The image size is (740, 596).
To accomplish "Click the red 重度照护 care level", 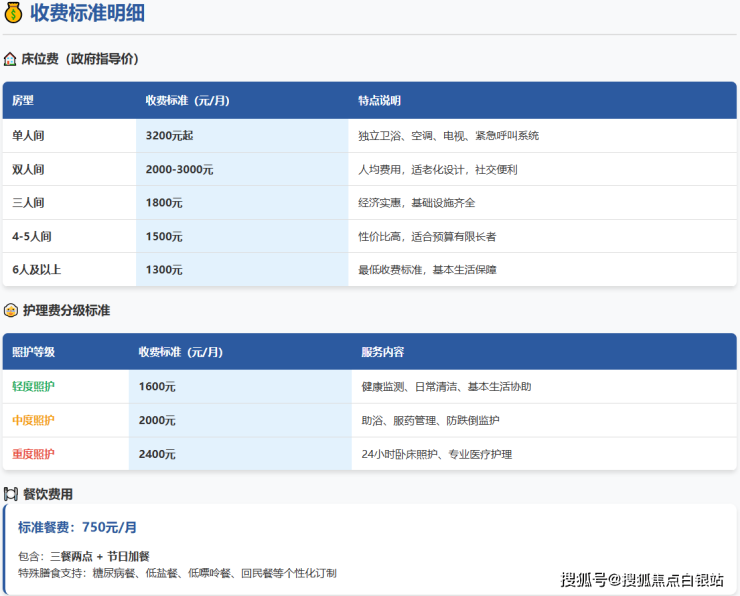I will 33,454.
